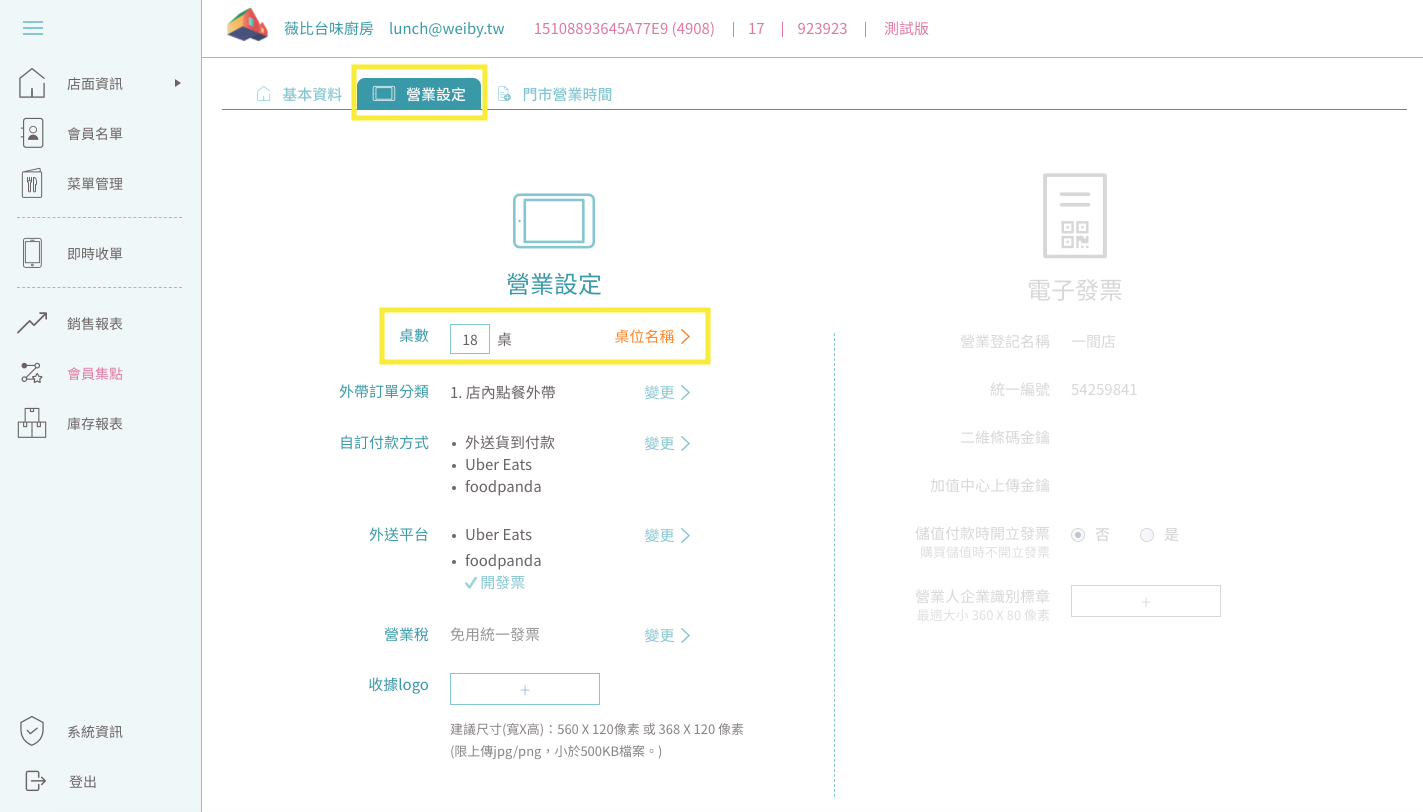
Task: Switch to 基本資料 tab
Action: click(x=300, y=95)
